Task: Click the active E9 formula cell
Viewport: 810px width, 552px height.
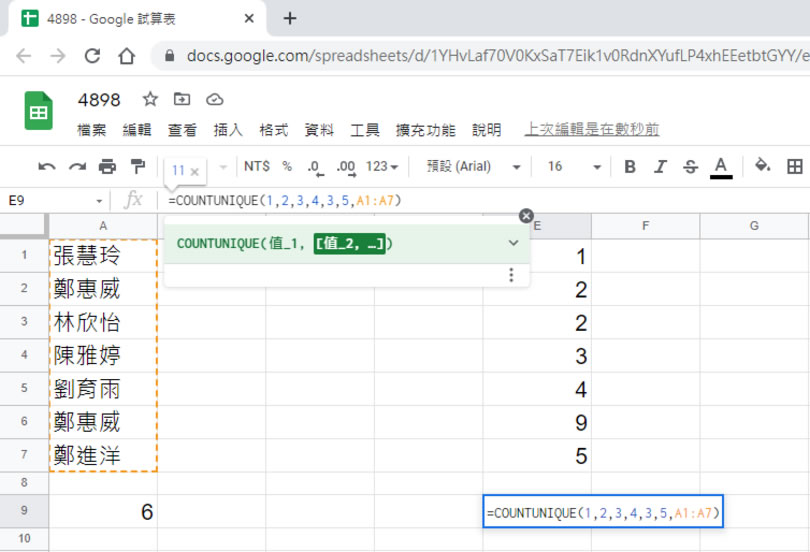Action: (603, 512)
